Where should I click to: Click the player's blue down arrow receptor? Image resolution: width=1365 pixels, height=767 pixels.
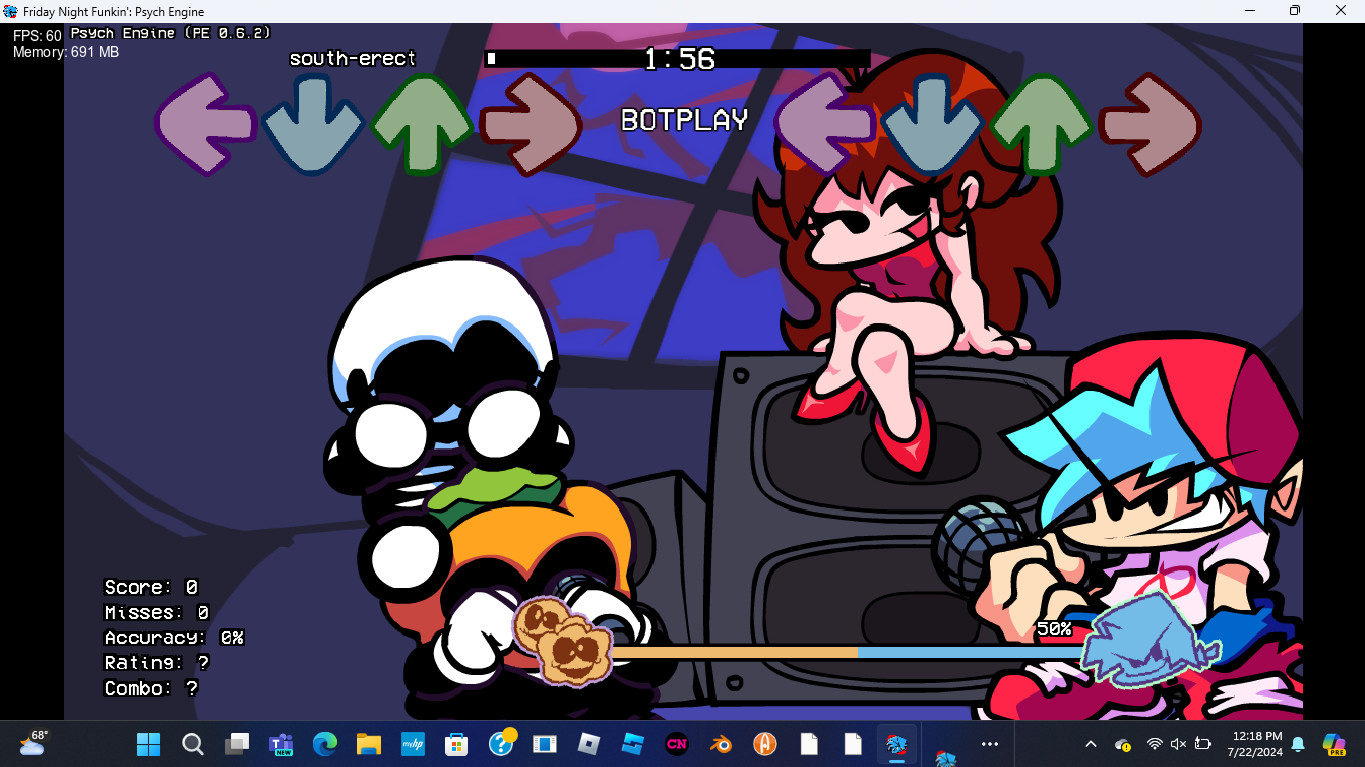point(932,124)
